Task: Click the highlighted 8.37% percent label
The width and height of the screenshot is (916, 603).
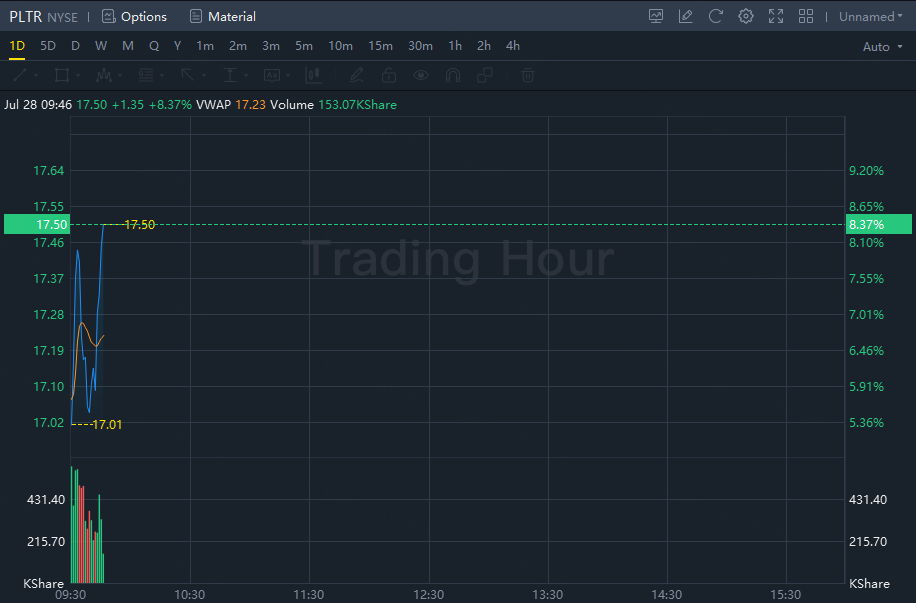Action: (879, 224)
